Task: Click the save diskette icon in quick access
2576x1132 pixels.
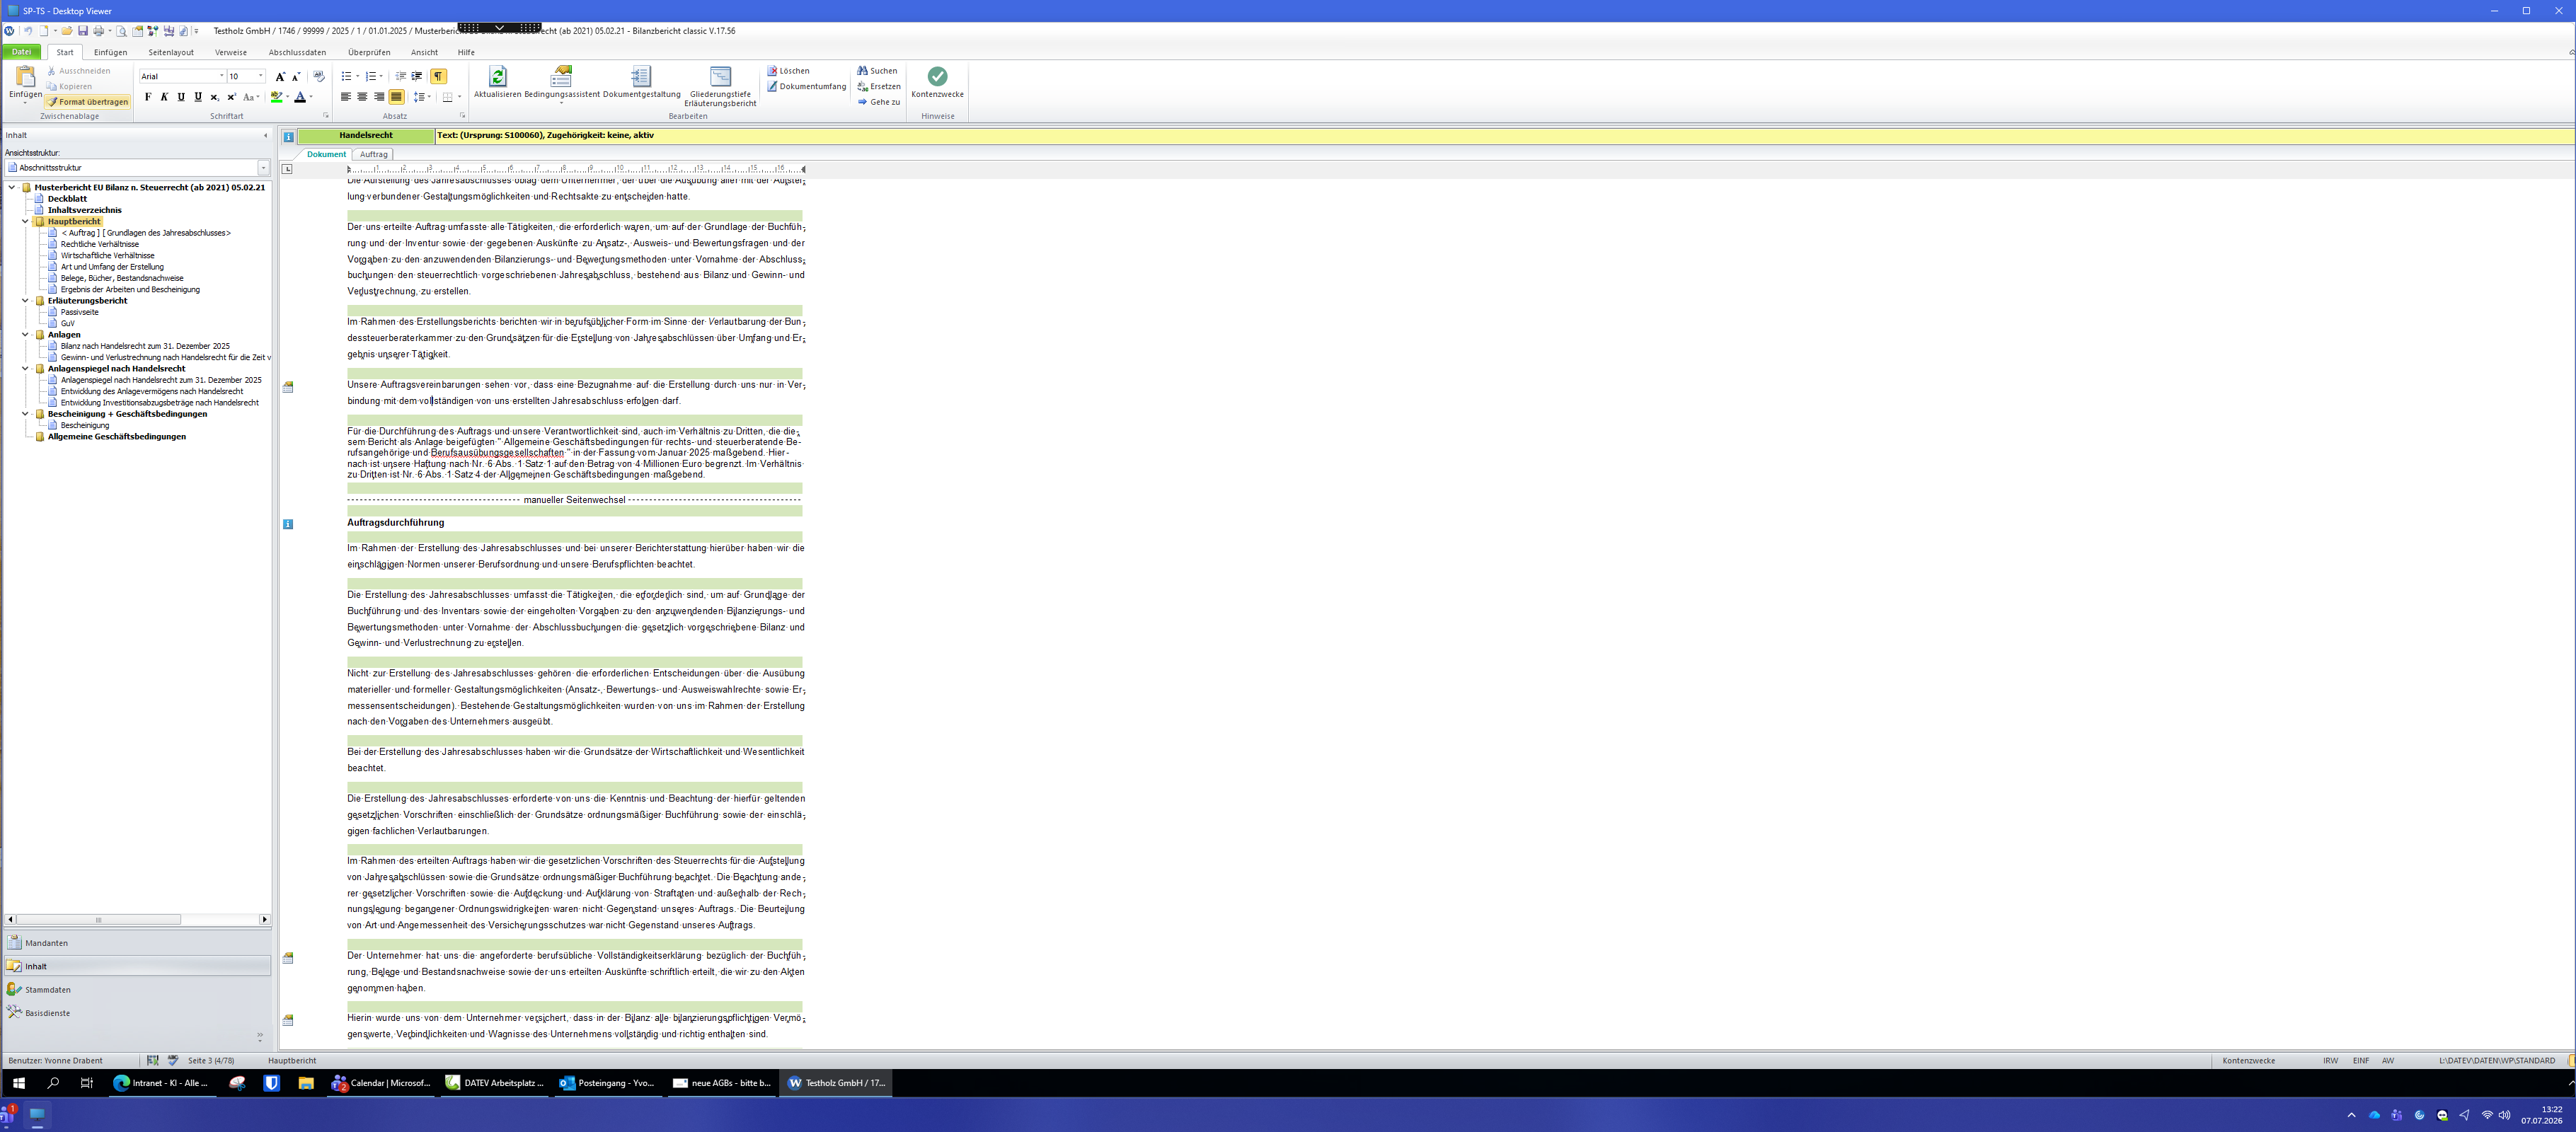Action: pos(83,31)
